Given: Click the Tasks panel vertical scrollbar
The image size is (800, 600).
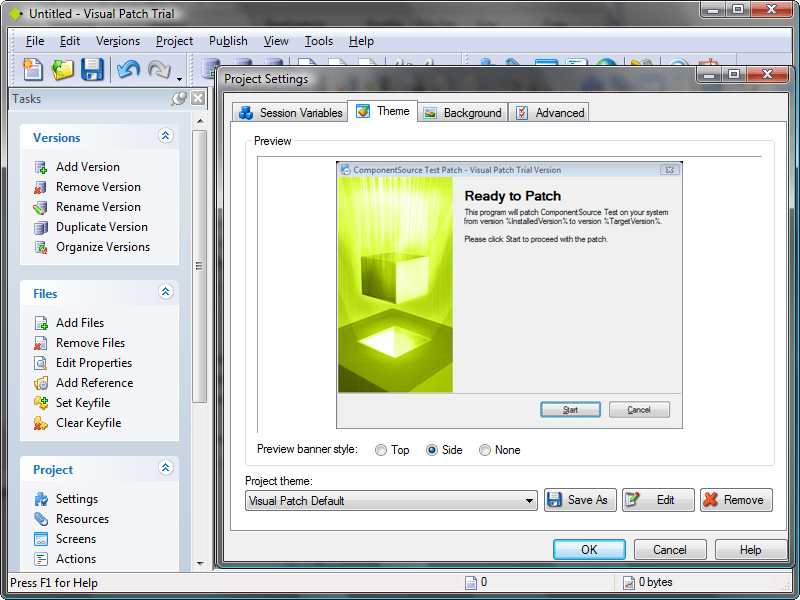Looking at the screenshot, I should tap(199, 264).
